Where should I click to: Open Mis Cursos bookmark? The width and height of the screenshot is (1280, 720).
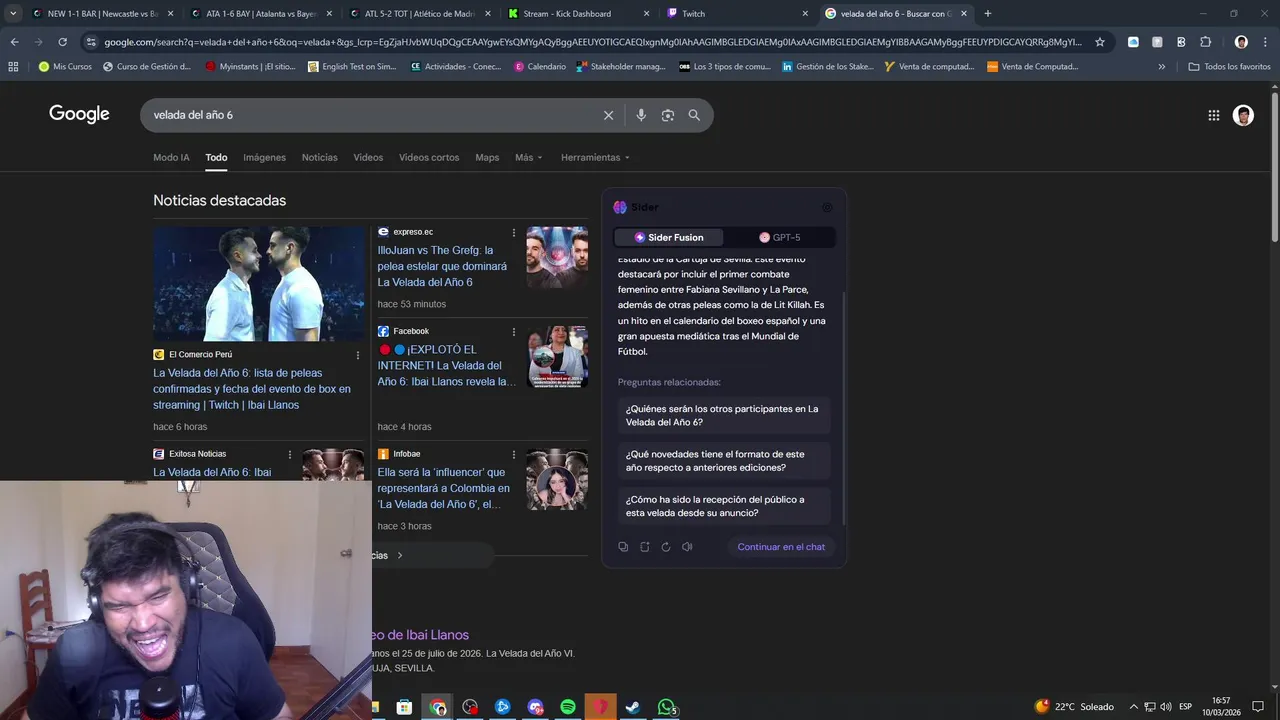[x=65, y=67]
